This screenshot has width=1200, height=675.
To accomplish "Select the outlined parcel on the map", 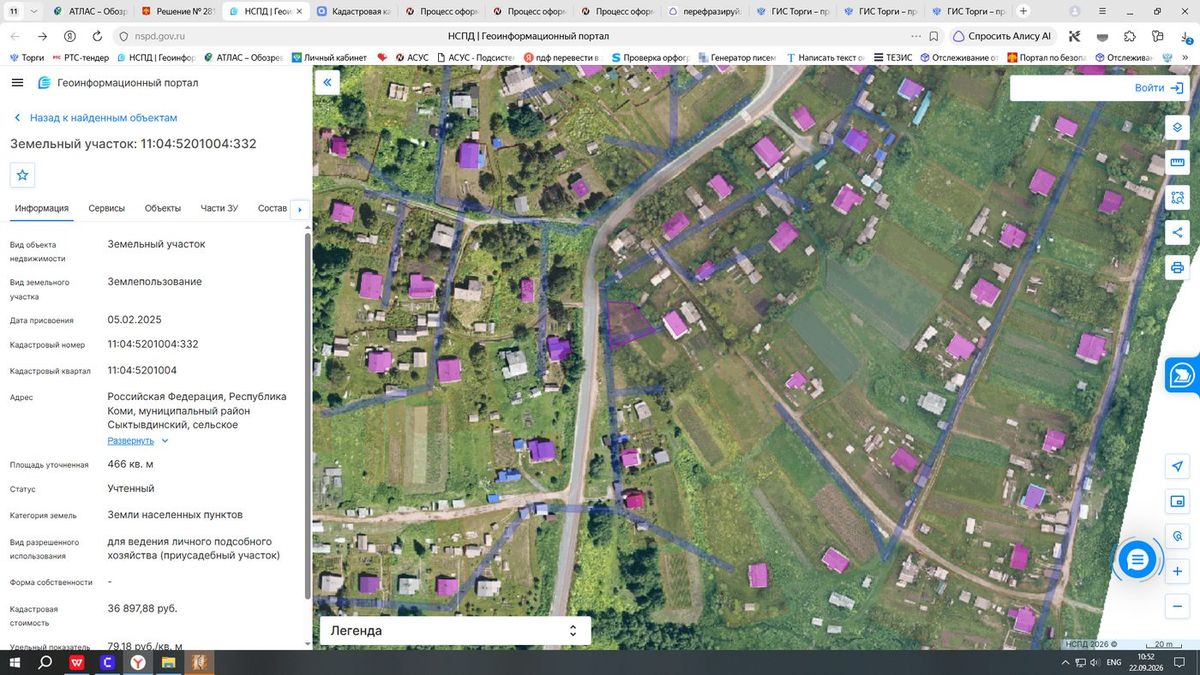I will [628, 322].
